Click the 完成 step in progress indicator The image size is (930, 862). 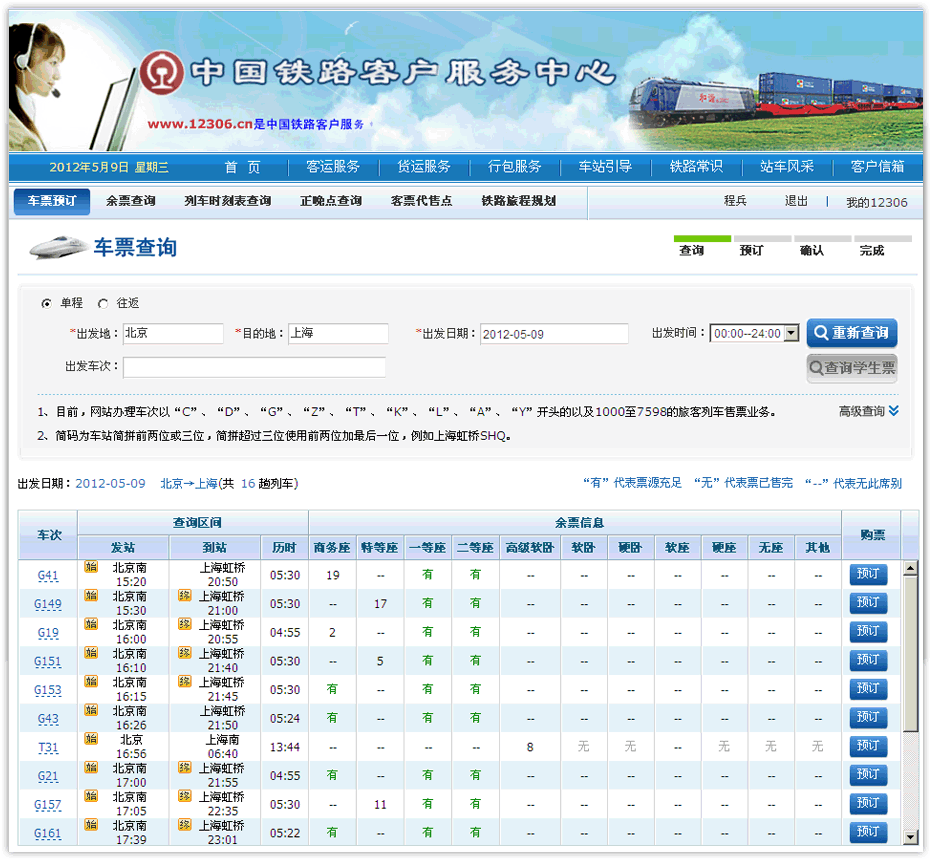click(872, 250)
